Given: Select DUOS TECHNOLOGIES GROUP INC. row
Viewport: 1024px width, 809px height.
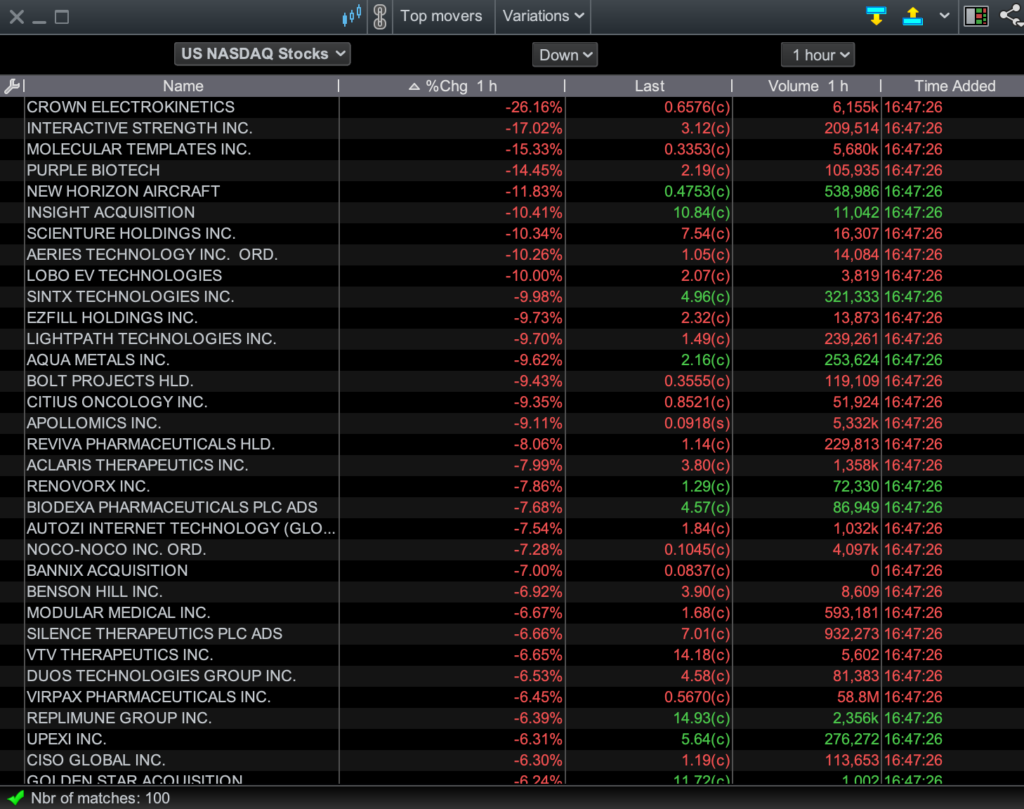Looking at the screenshot, I should (x=512, y=676).
